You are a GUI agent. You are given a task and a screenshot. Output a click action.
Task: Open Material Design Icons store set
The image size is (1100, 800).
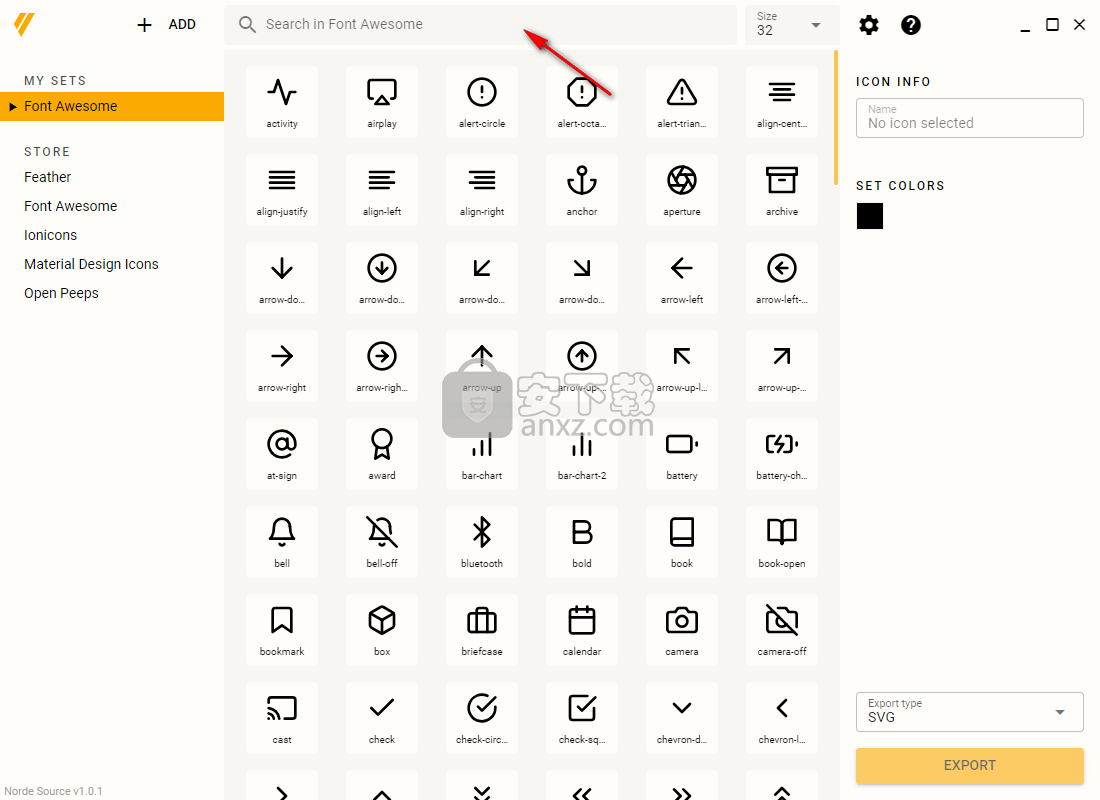point(91,264)
